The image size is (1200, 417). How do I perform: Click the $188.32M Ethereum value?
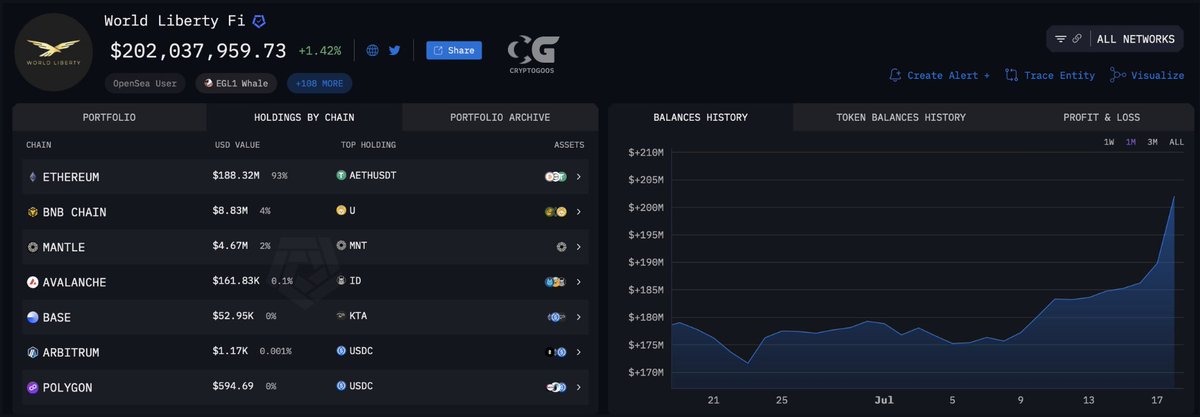point(236,176)
